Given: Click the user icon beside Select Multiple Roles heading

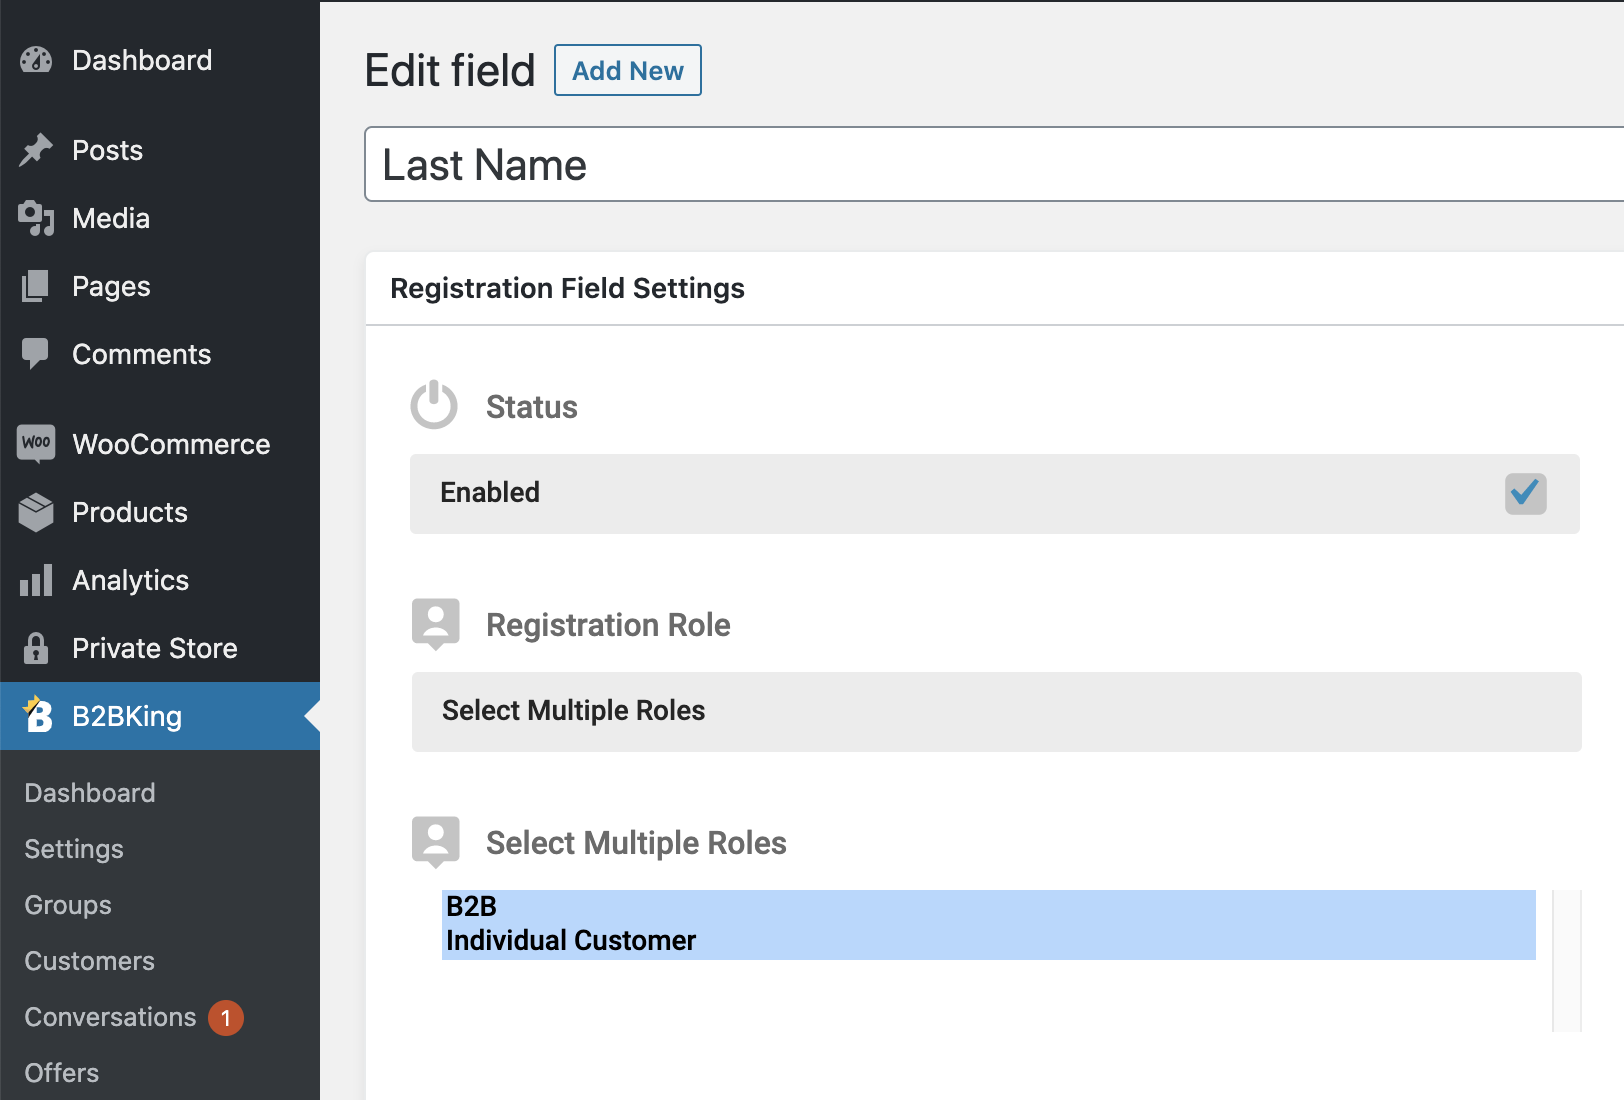Looking at the screenshot, I should (436, 842).
